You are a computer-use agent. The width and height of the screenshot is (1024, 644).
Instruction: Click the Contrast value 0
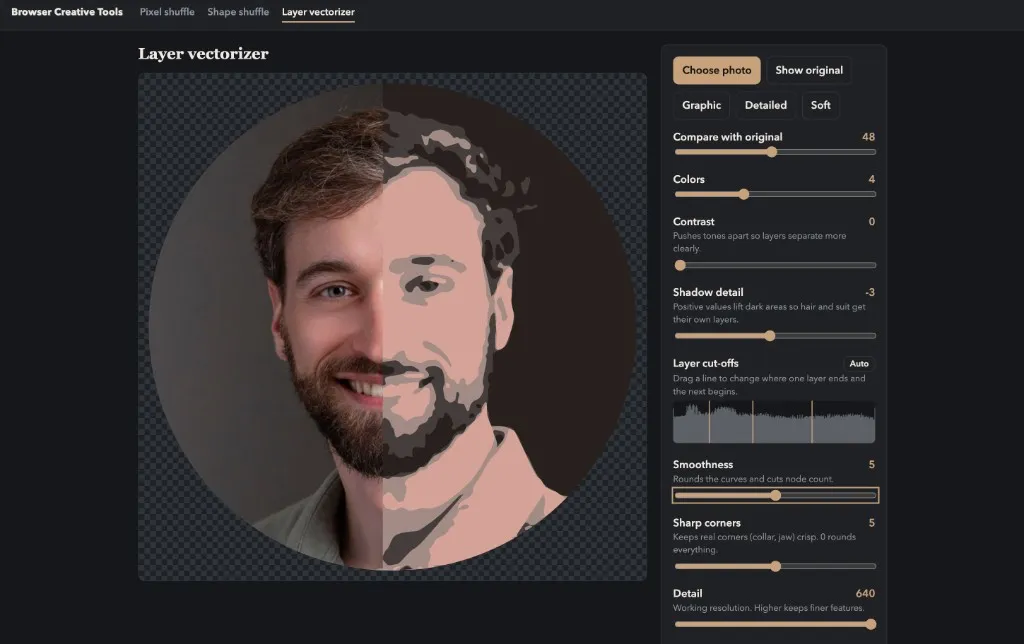(x=871, y=221)
